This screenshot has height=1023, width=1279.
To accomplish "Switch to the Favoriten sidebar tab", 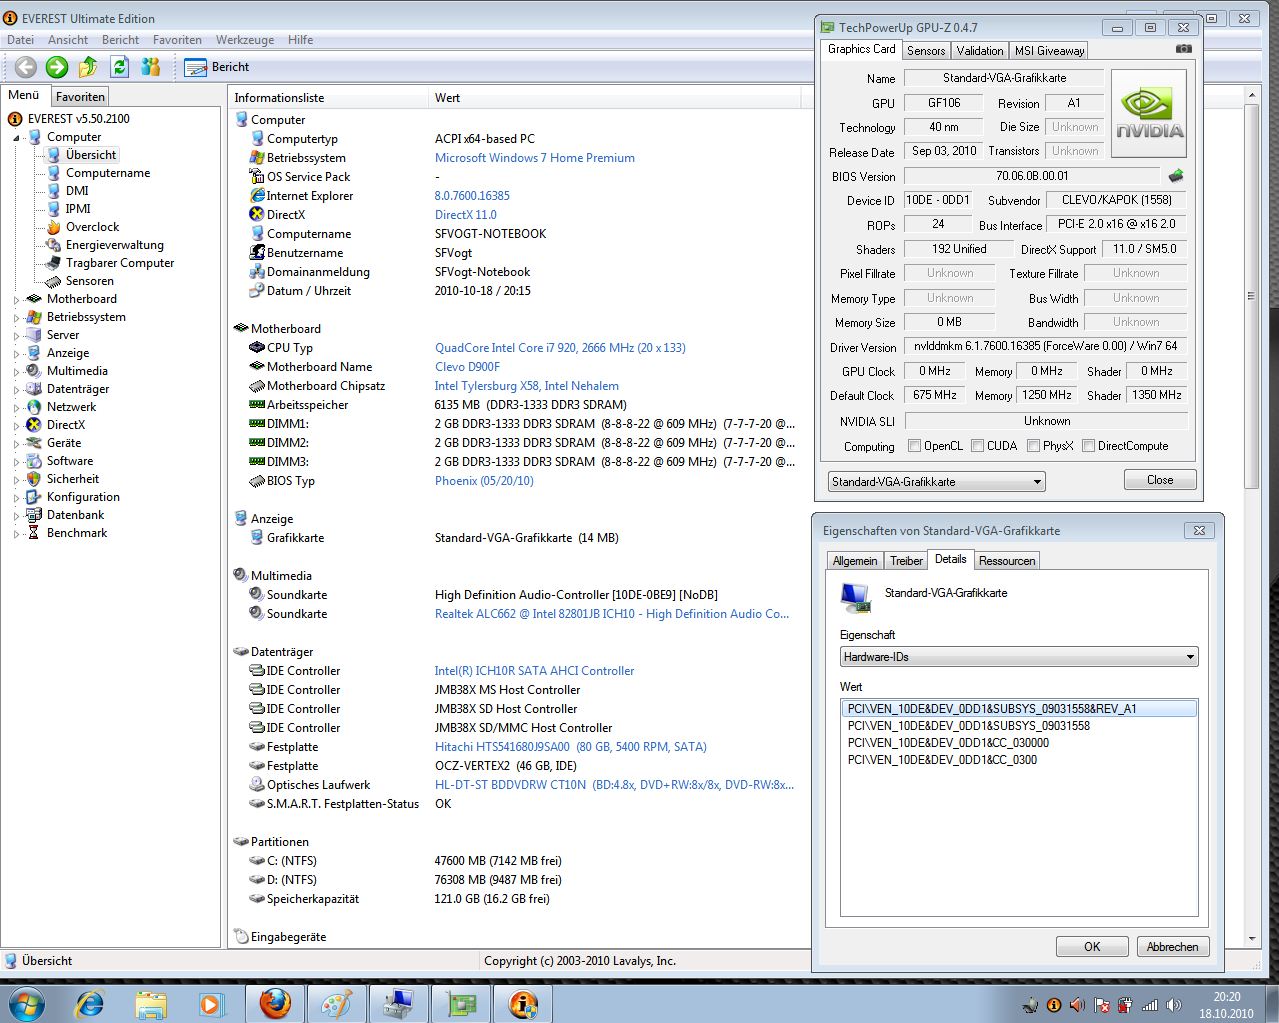I will (x=80, y=97).
